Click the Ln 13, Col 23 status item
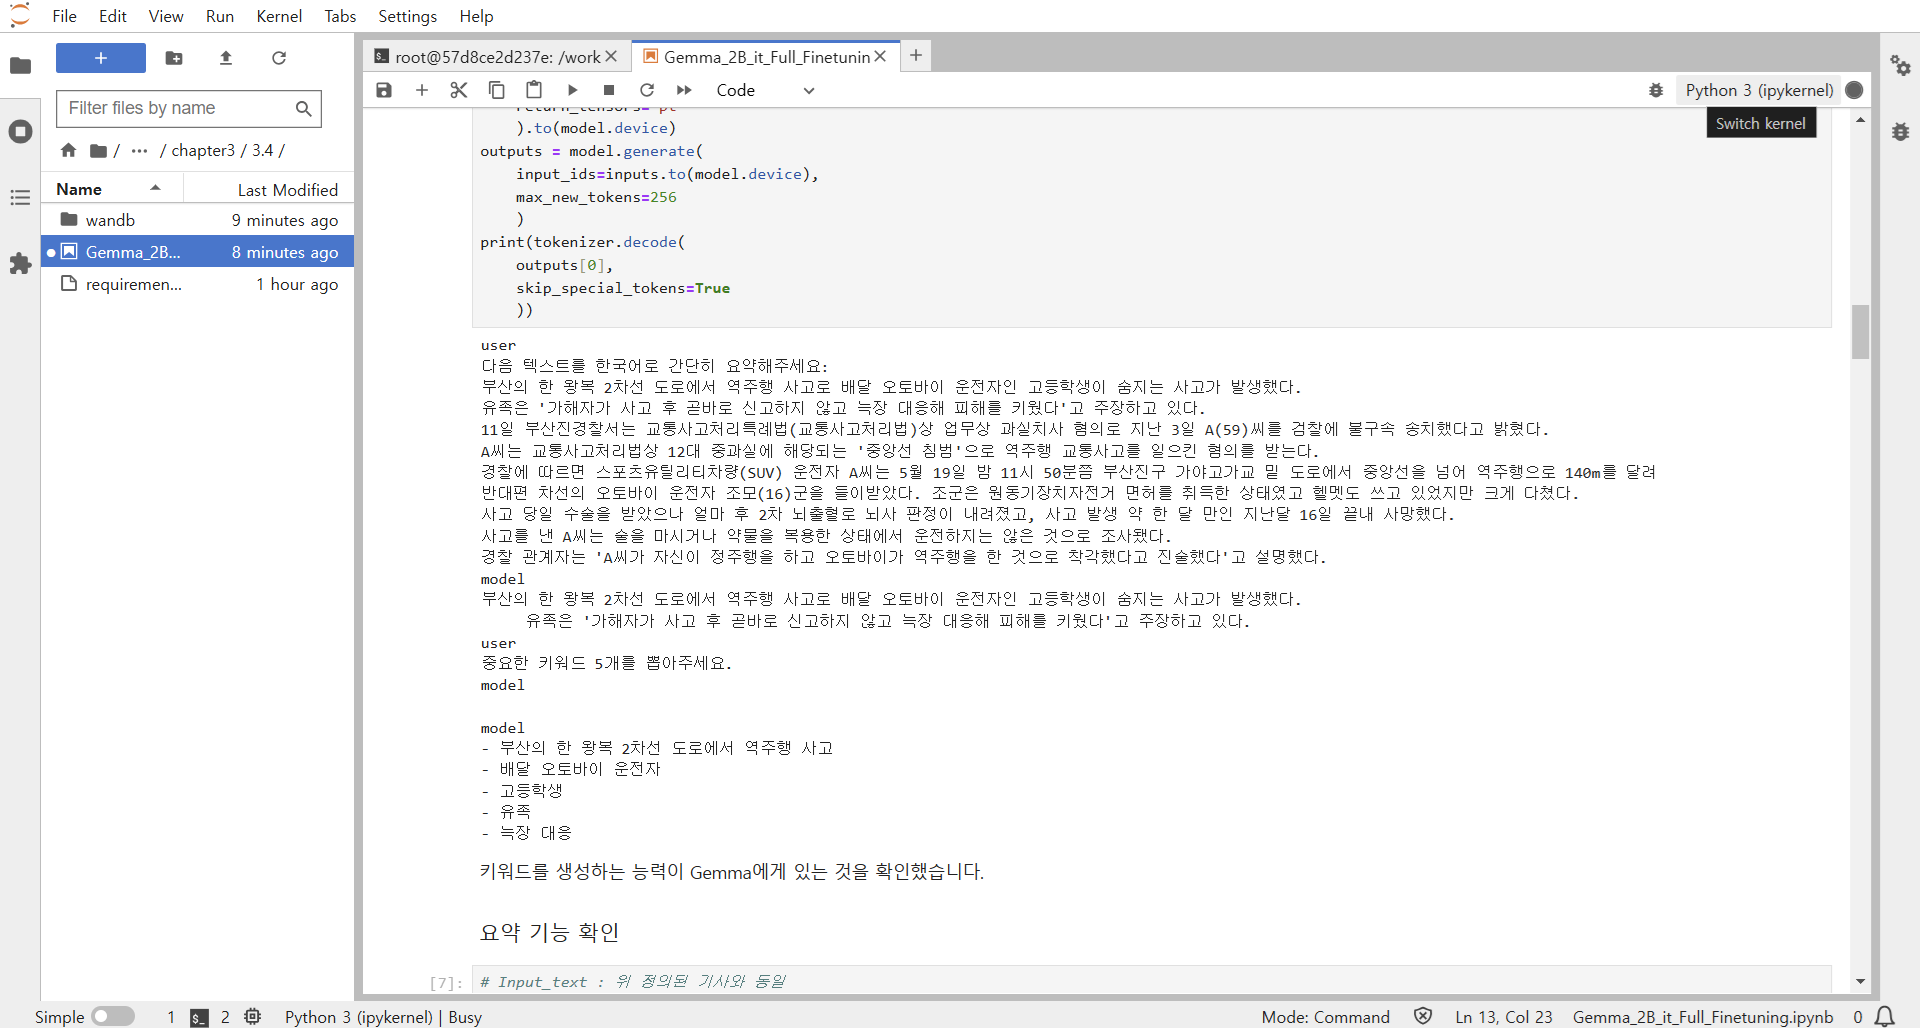 1504,1017
